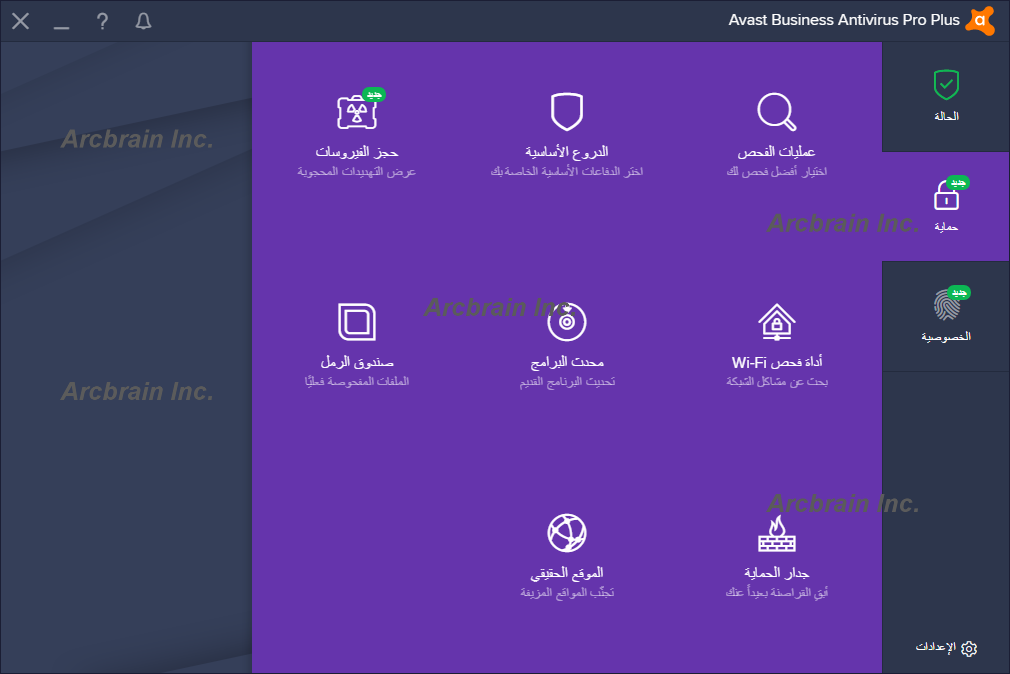Open the Sandbox square icon
Viewport: 1010px width, 674px height.
(x=357, y=322)
